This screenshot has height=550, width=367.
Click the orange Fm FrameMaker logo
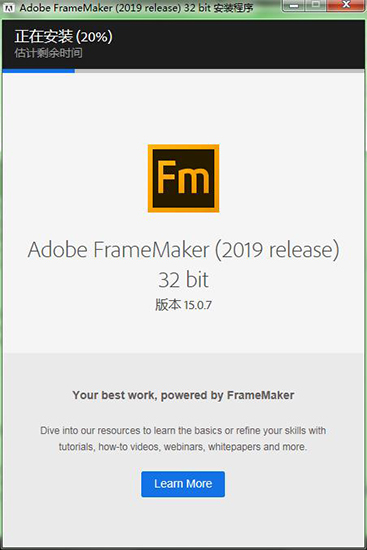tap(184, 178)
